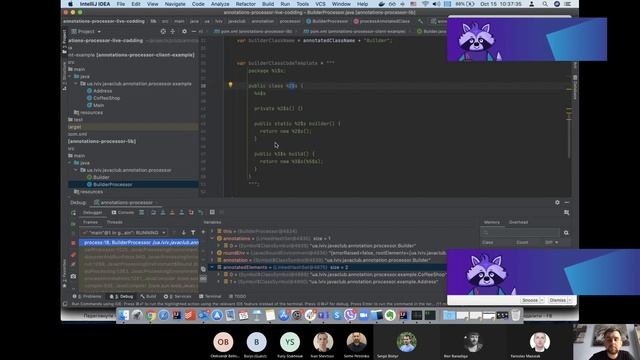Click the filter frames funnel icon
The width and height of the screenshot is (640, 360).
tap(193, 233)
